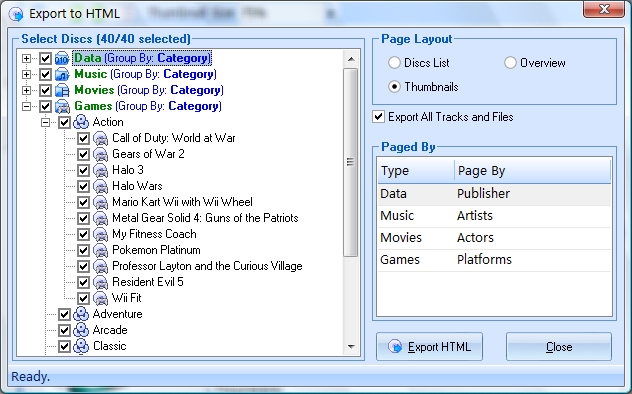Select the Games Platforms row
The height and width of the screenshot is (394, 632).
pos(495,260)
